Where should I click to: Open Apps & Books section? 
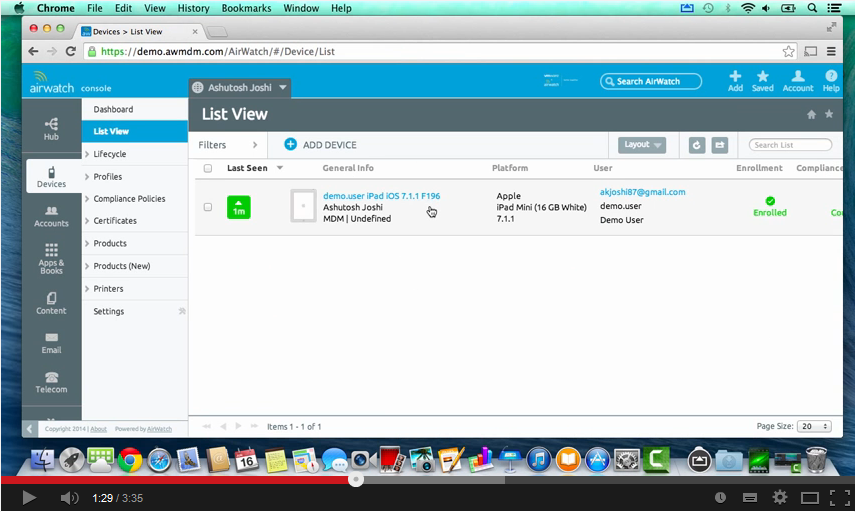point(51,258)
